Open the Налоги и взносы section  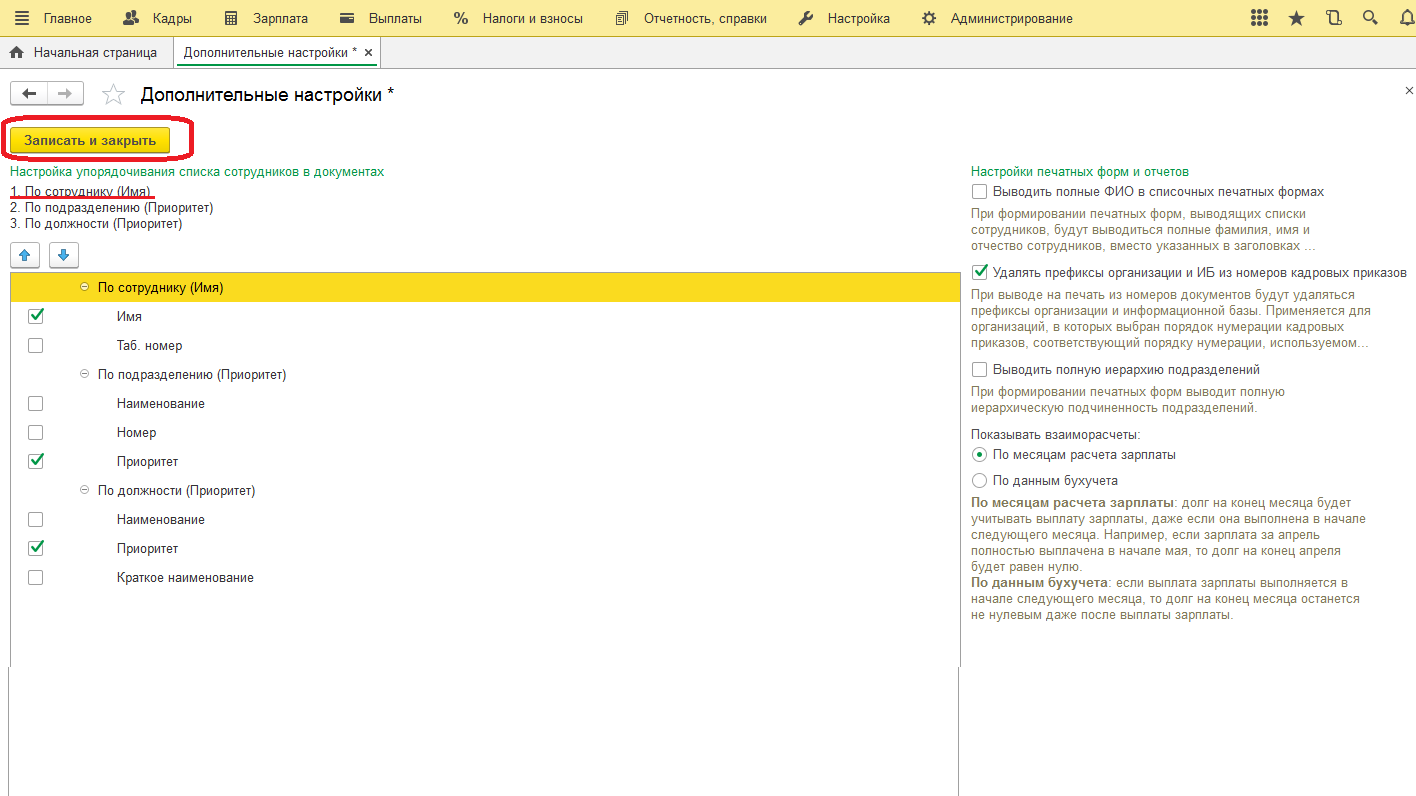[x=518, y=18]
